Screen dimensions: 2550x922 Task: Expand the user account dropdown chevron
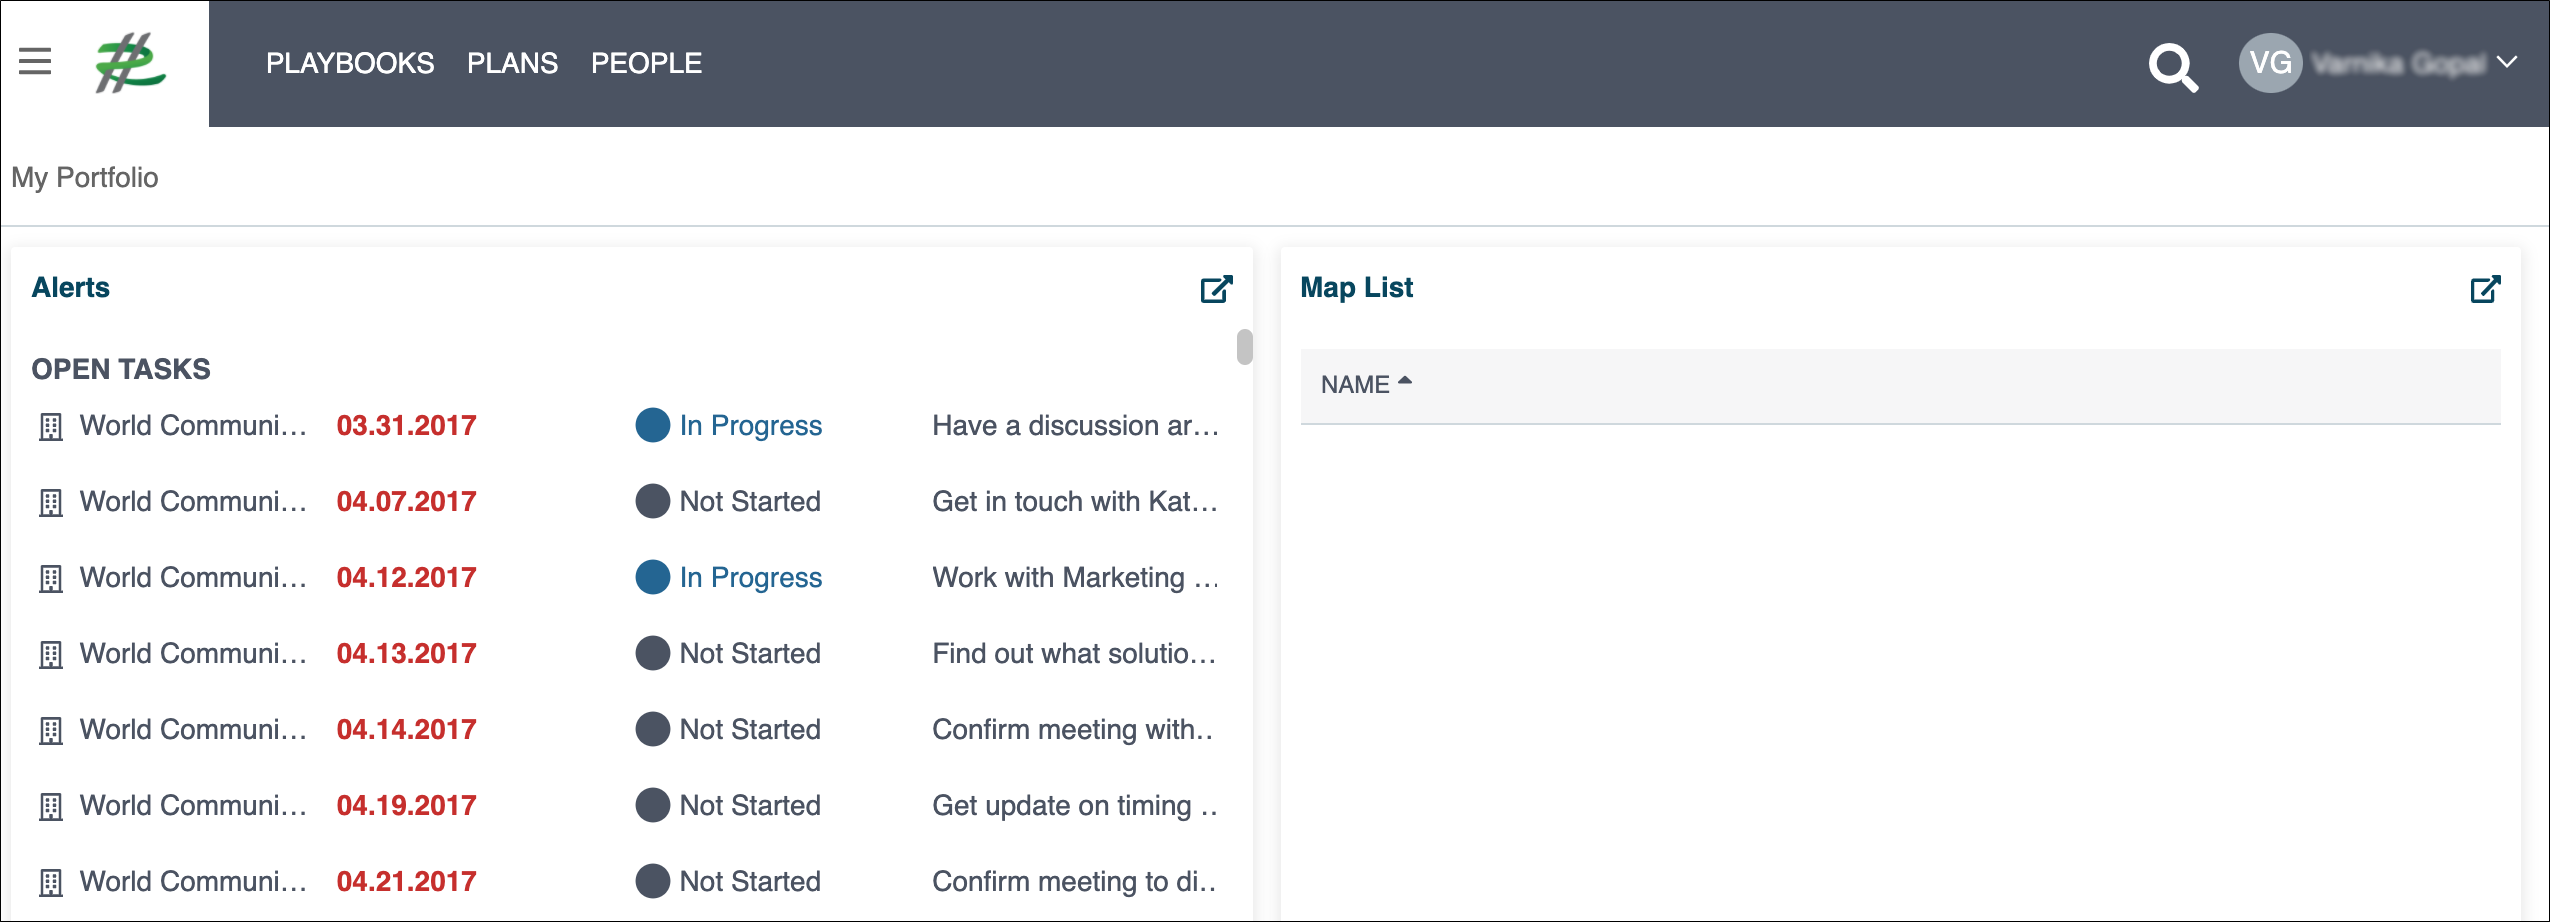[x=2506, y=62]
